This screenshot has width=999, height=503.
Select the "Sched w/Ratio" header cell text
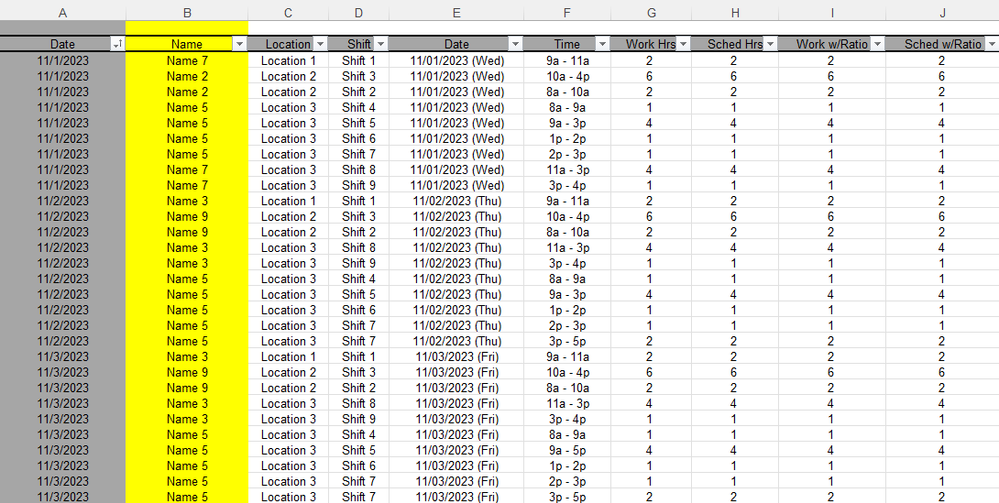(942, 45)
